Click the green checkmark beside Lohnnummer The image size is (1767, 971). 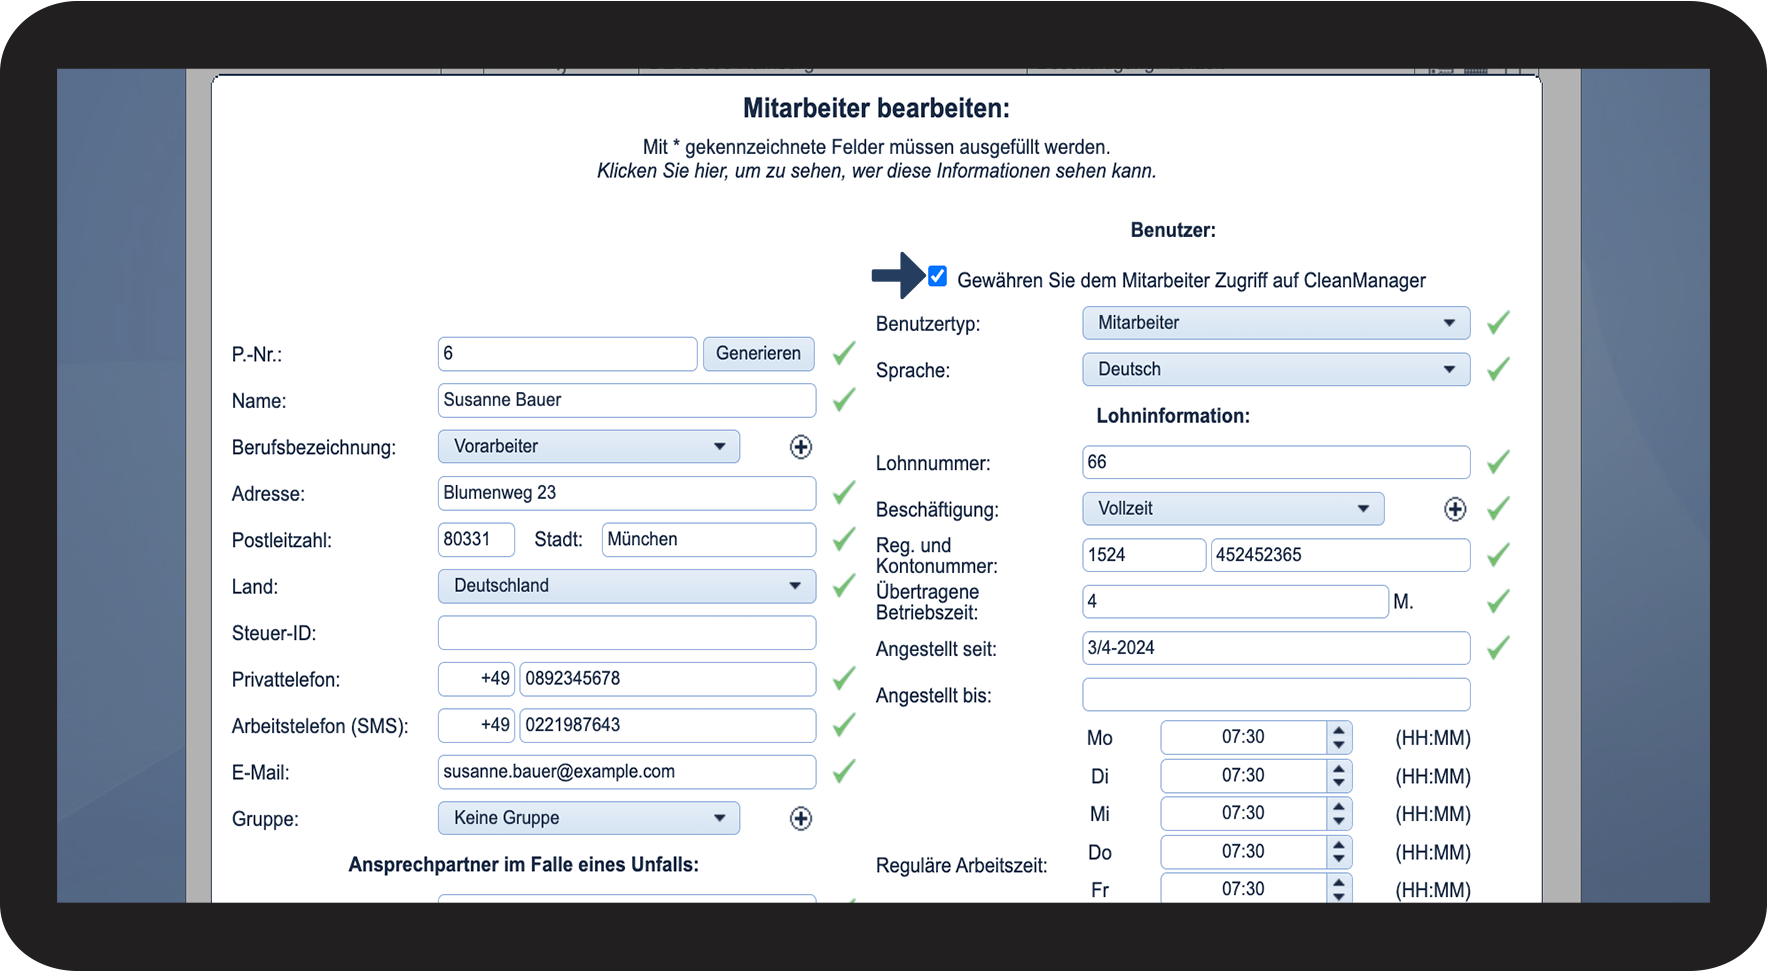[1498, 462]
